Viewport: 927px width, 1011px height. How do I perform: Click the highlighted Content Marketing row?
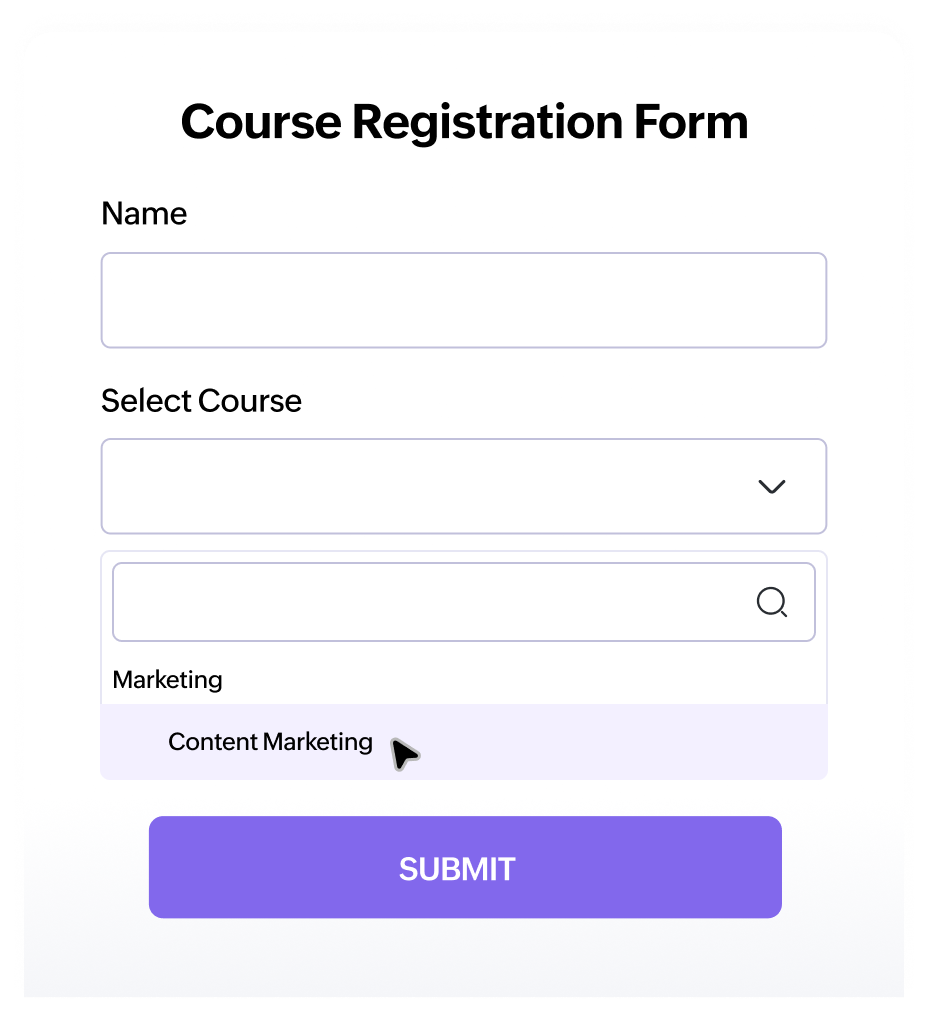463,742
